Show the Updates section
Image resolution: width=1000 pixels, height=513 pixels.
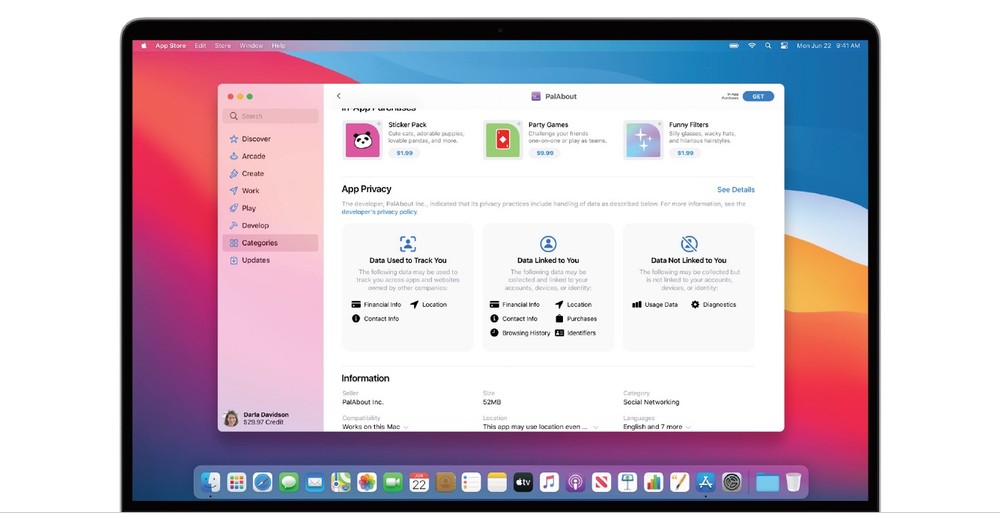pyautogui.click(x=270, y=260)
